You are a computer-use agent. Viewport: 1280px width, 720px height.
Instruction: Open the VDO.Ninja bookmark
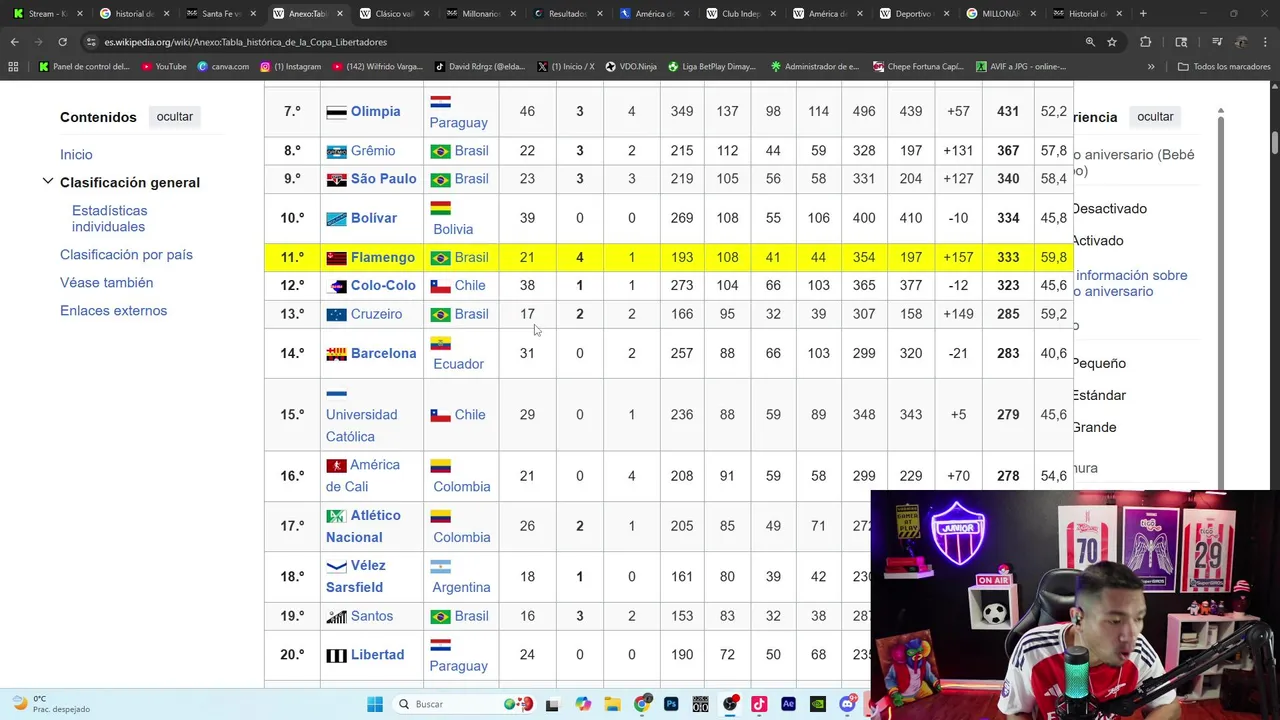pyautogui.click(x=630, y=66)
